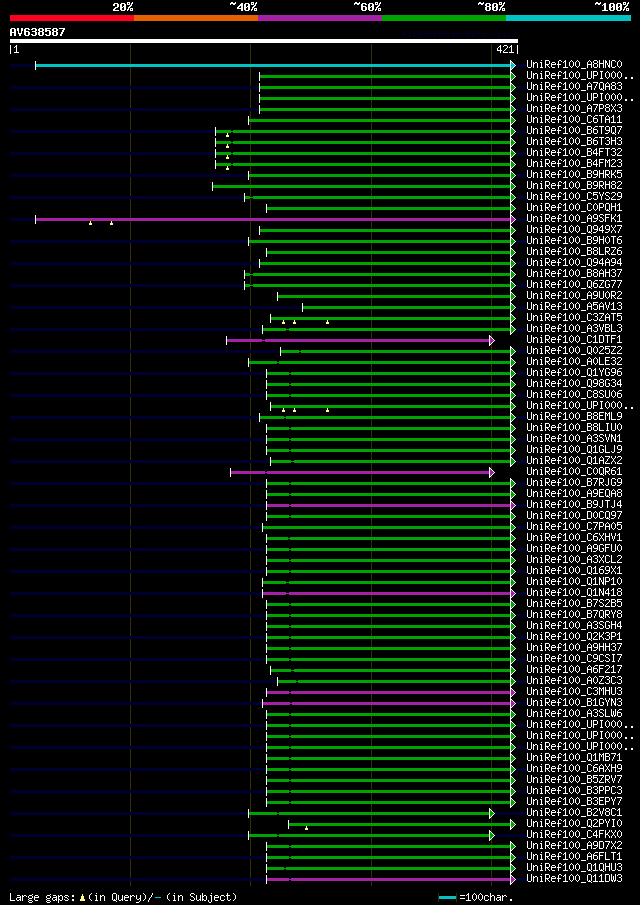Select the UniRef100_B2V8C1 label
Screen dimensions: 640x905
click(x=574, y=813)
